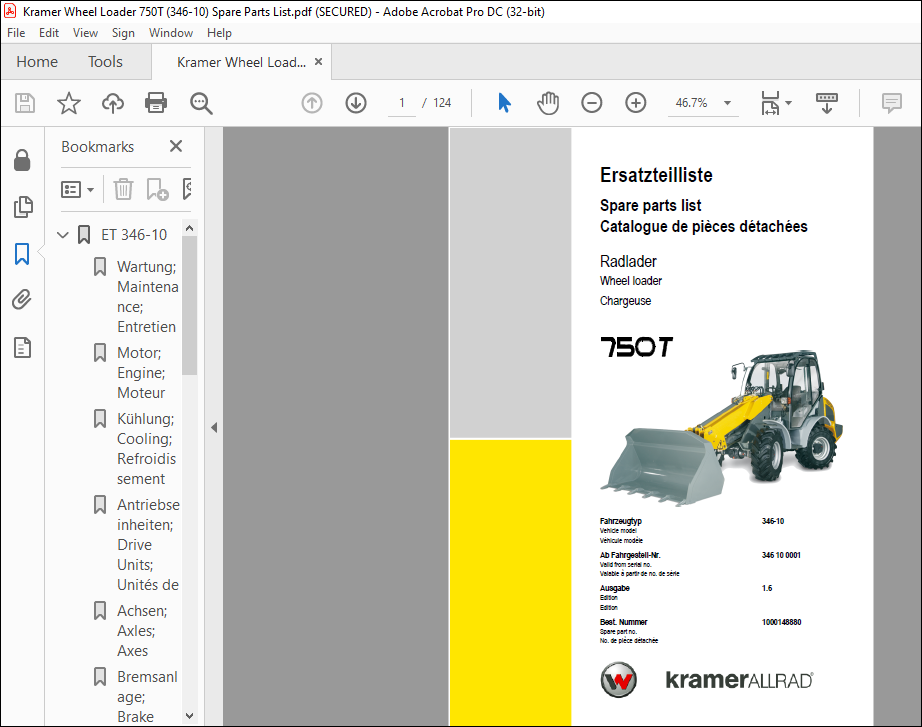Open the Find text search tool
Screen dimensions: 922x727
click(x=201, y=103)
